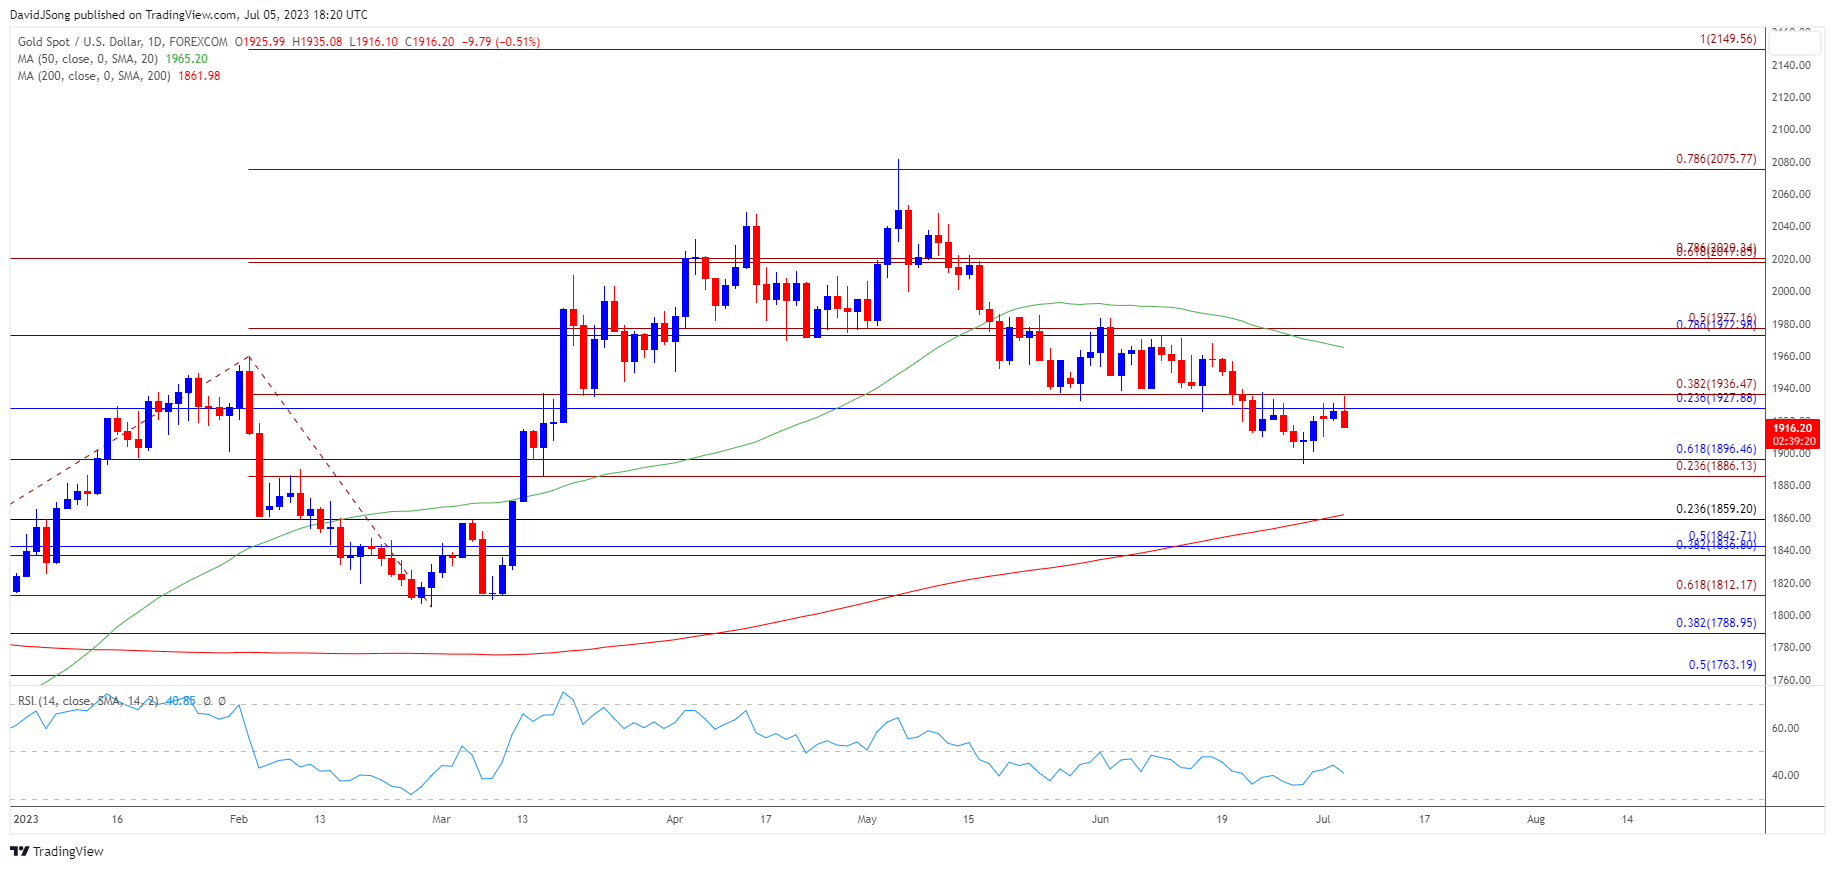Select the 0.618(1812.17) Fibonacci label
Image resolution: width=1835 pixels, height=869 pixels.
click(1716, 585)
